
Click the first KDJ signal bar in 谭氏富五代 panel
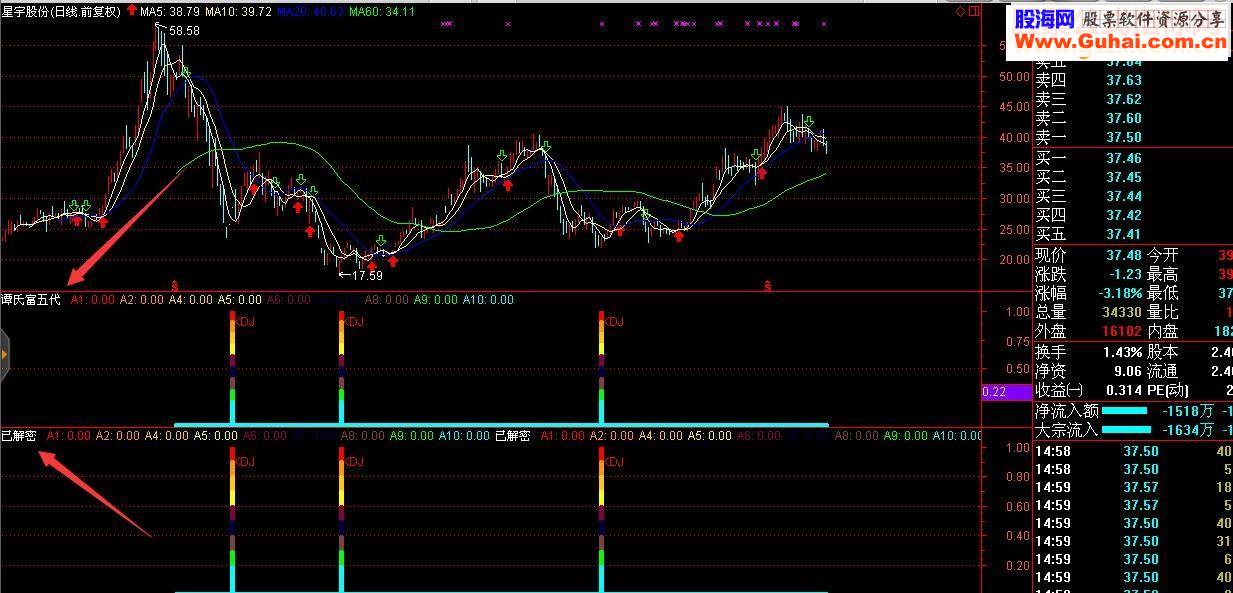[x=233, y=368]
